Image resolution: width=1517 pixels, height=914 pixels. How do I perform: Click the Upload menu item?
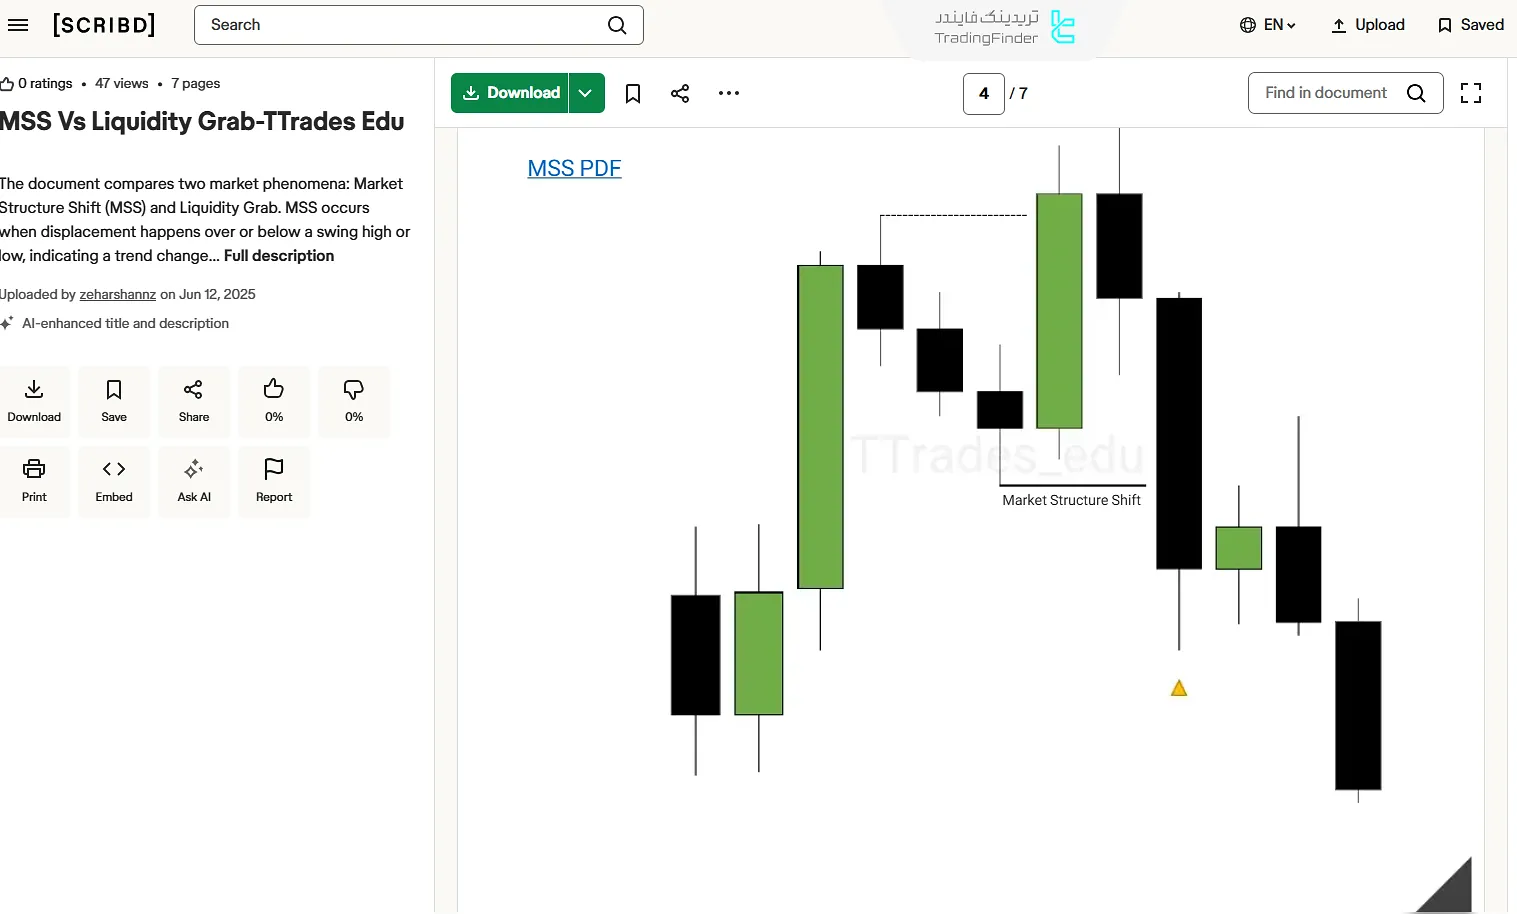(x=1368, y=25)
